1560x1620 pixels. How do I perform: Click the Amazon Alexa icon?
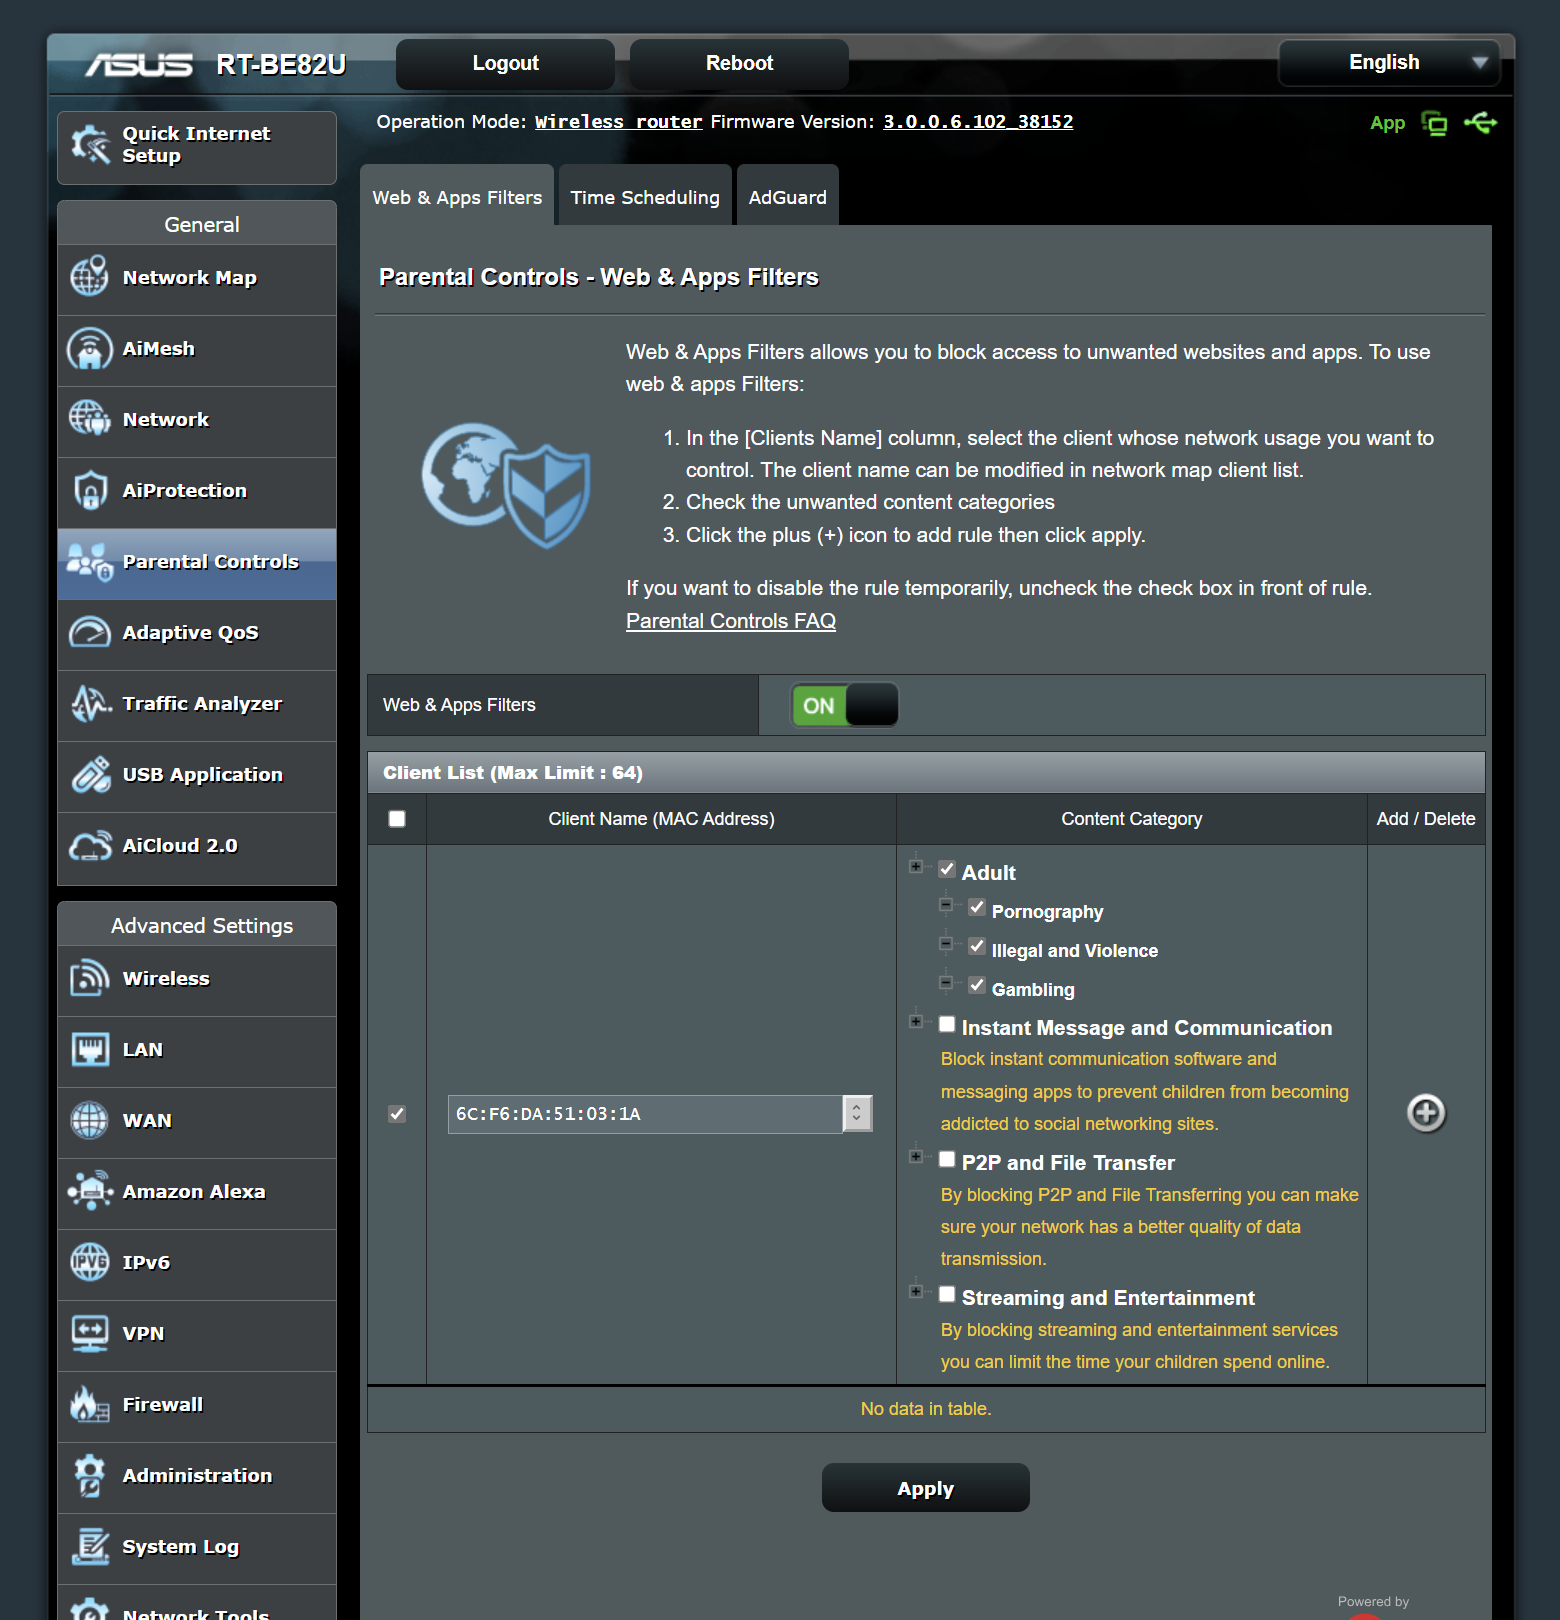[90, 1191]
